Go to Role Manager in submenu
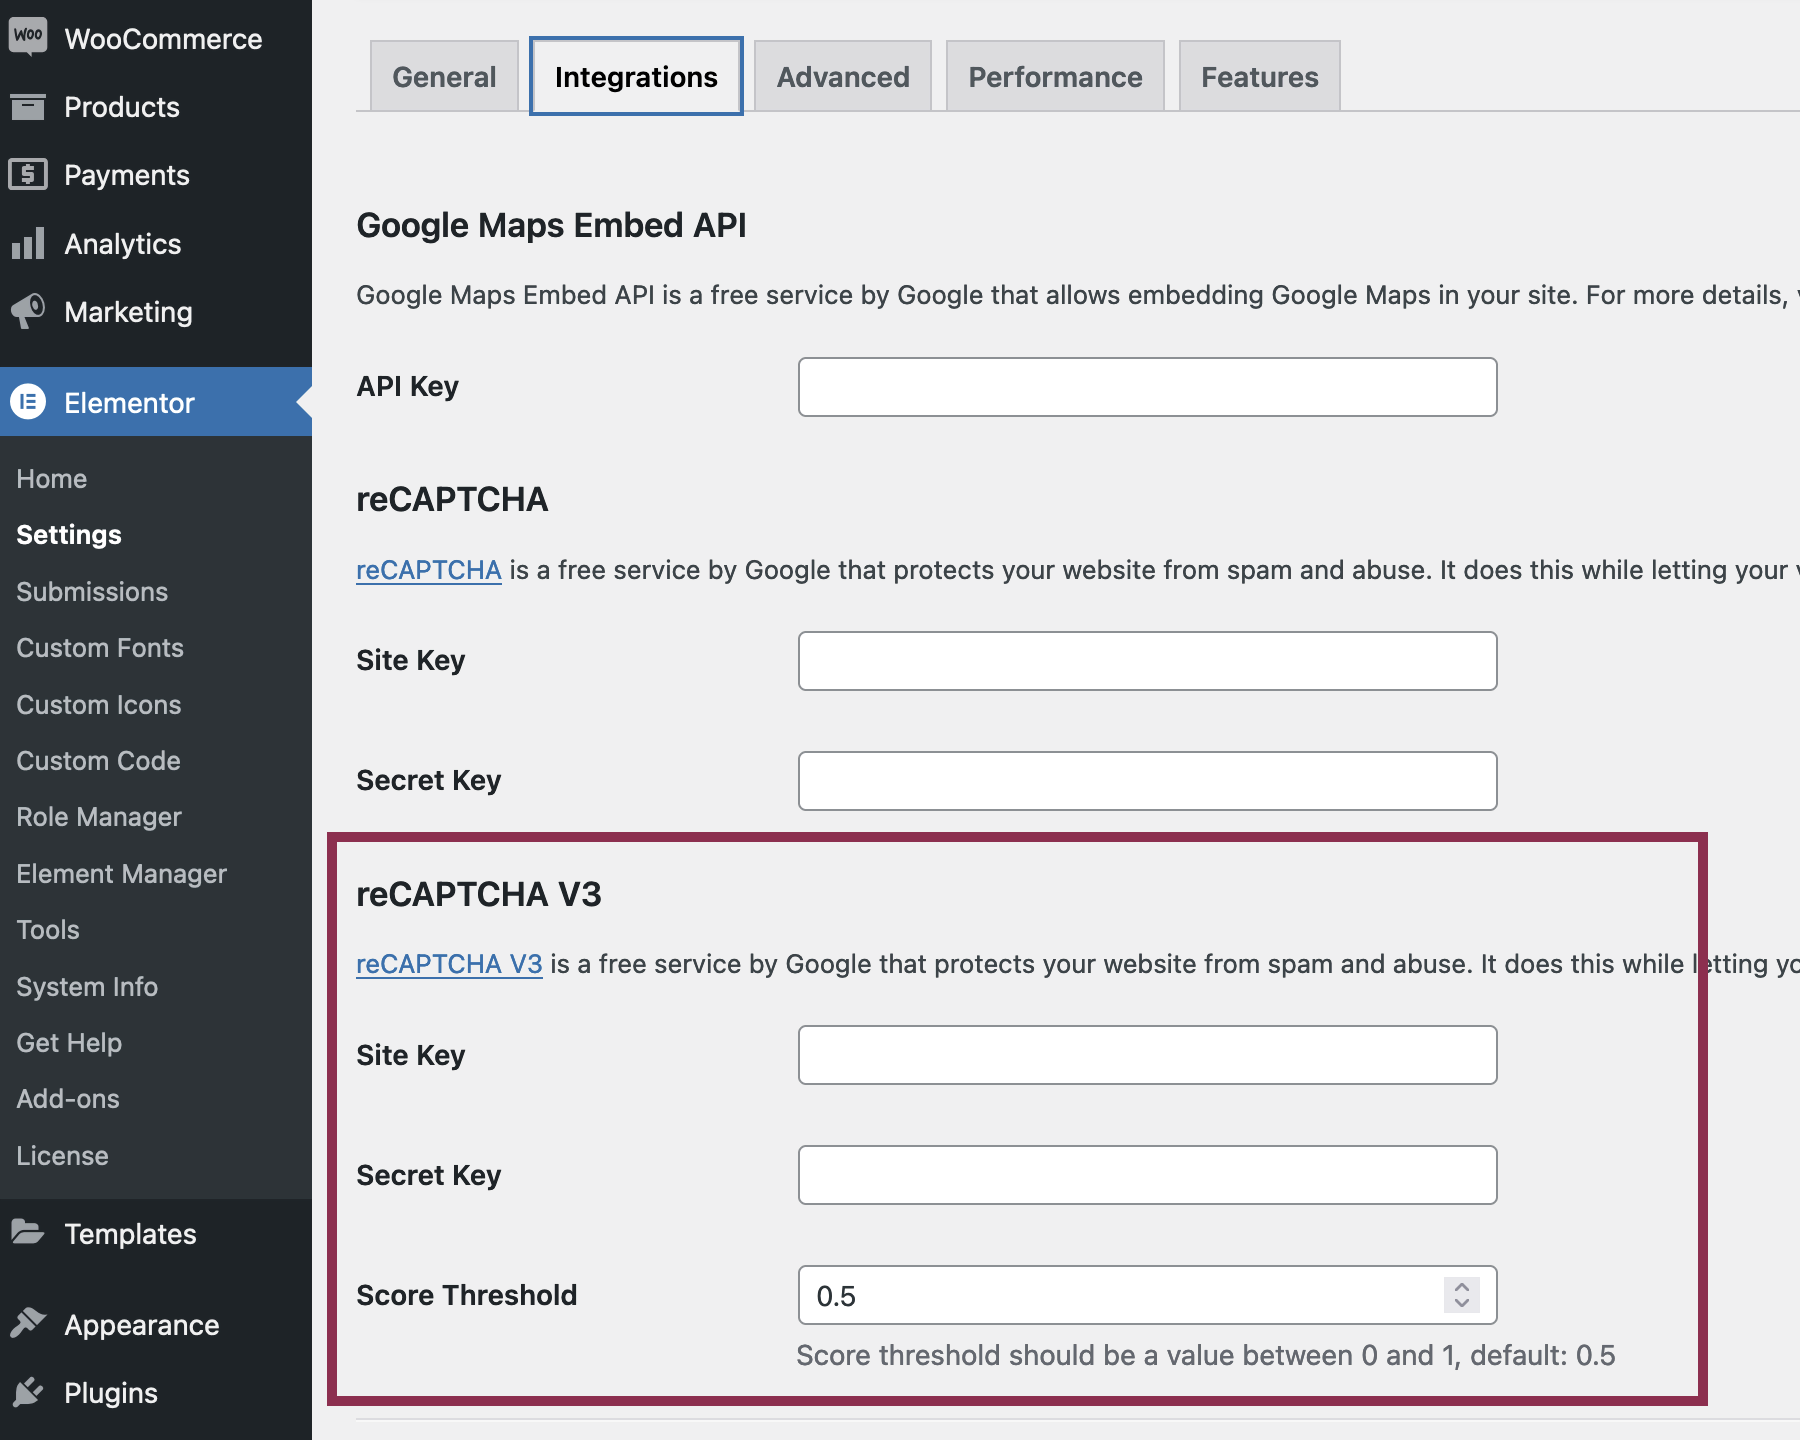 pos(99,817)
